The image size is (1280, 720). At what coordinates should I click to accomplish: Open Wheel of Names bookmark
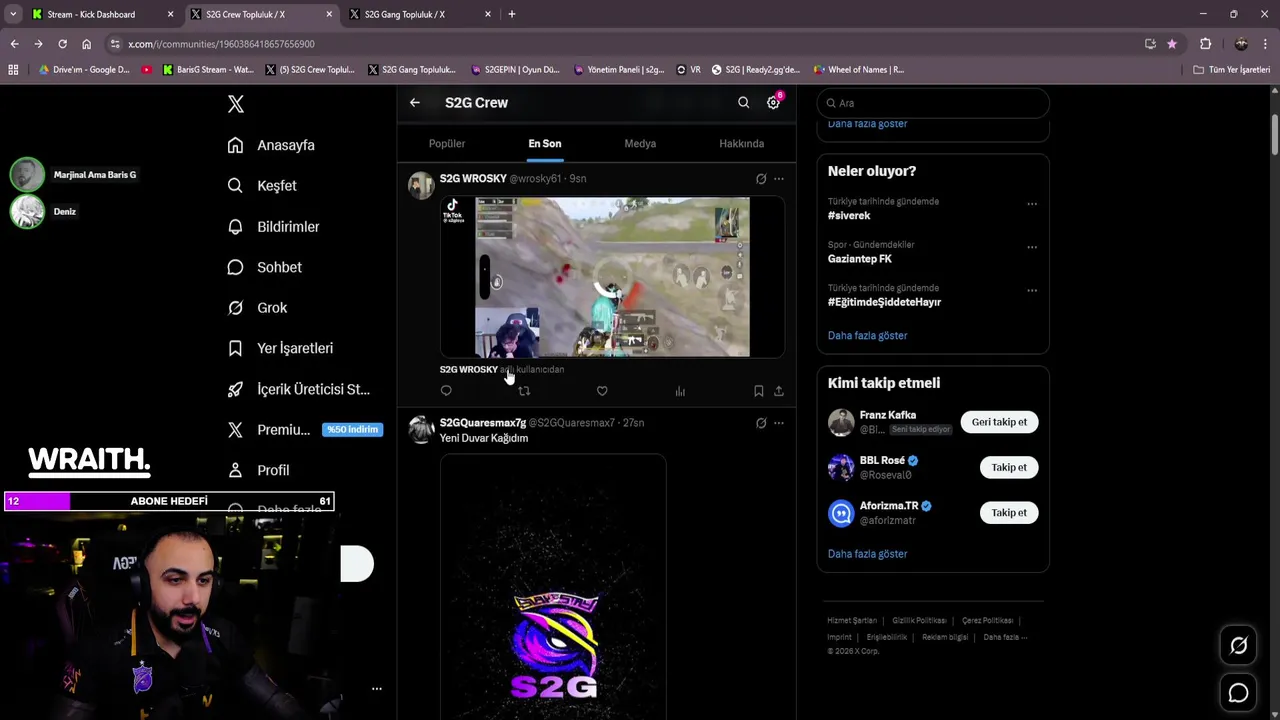[x=858, y=70]
